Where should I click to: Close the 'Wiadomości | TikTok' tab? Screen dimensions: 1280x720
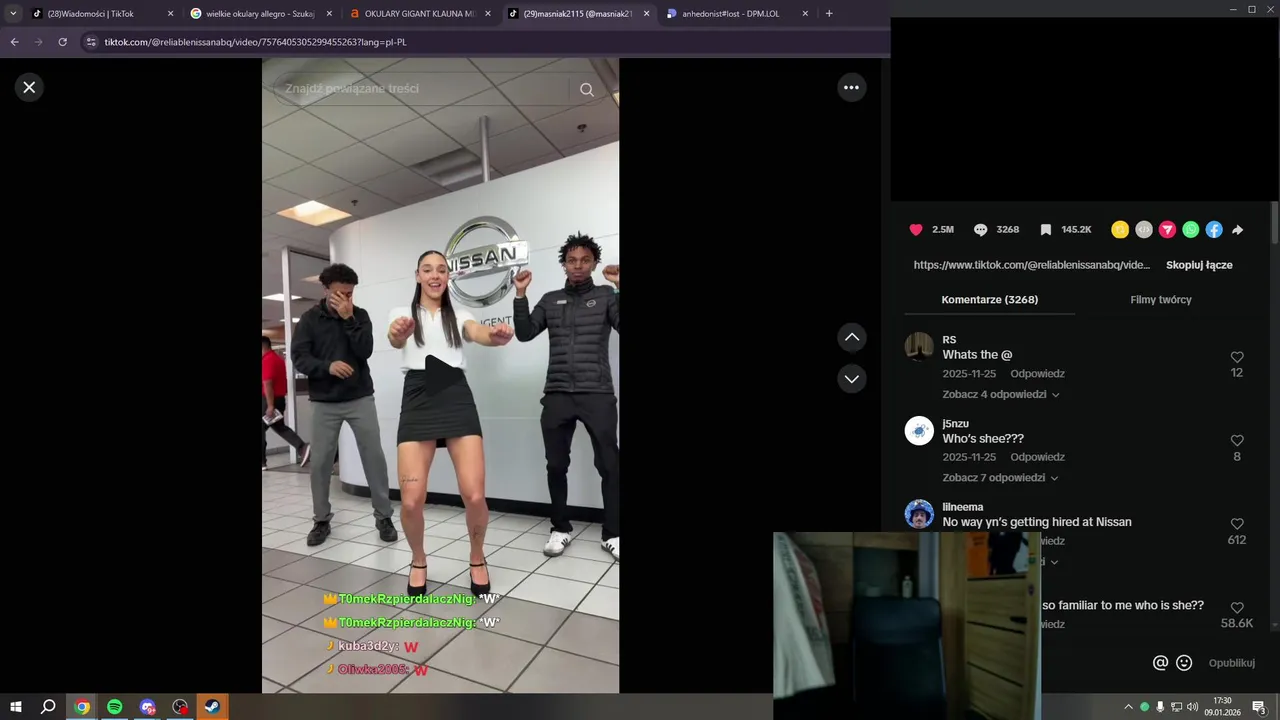(x=170, y=14)
